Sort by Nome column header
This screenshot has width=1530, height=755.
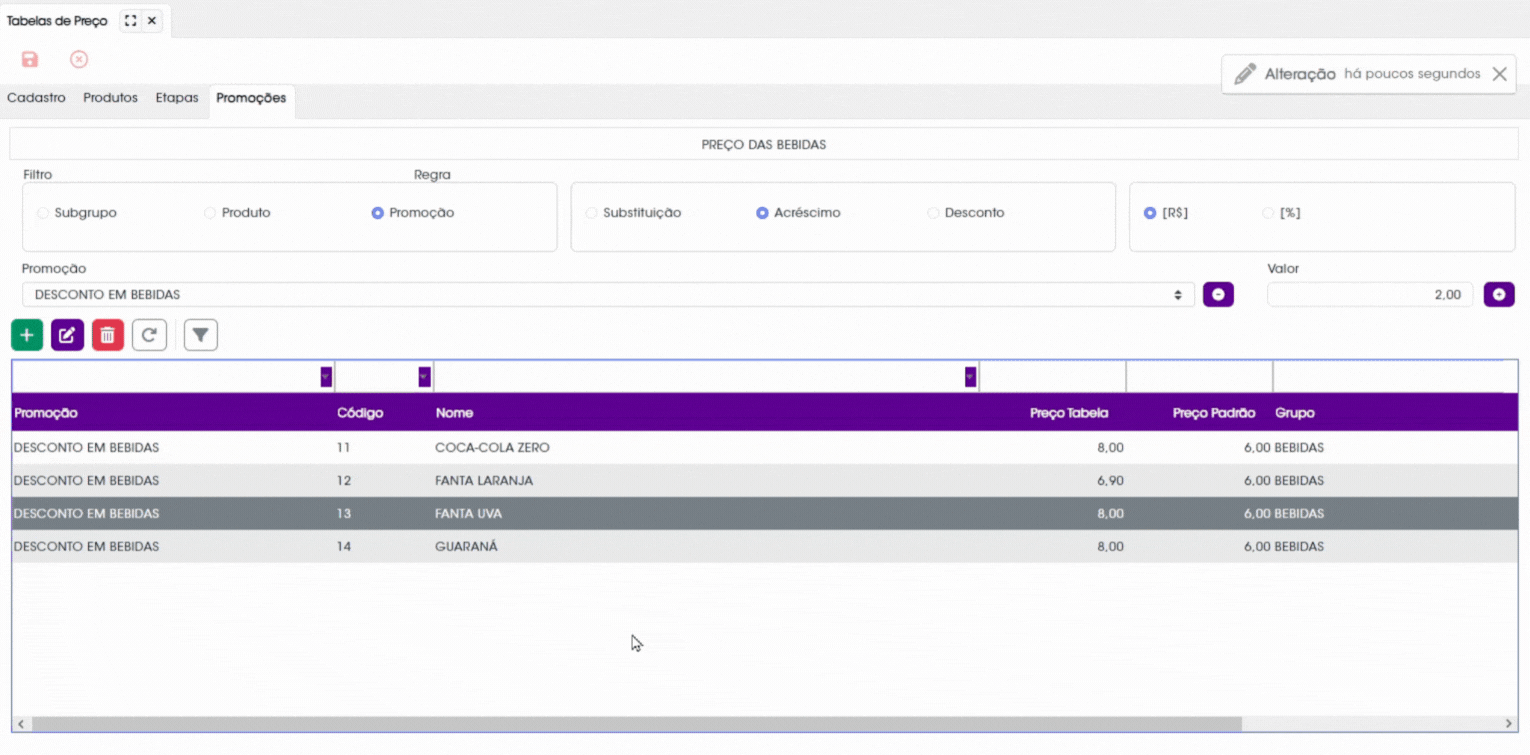click(454, 413)
